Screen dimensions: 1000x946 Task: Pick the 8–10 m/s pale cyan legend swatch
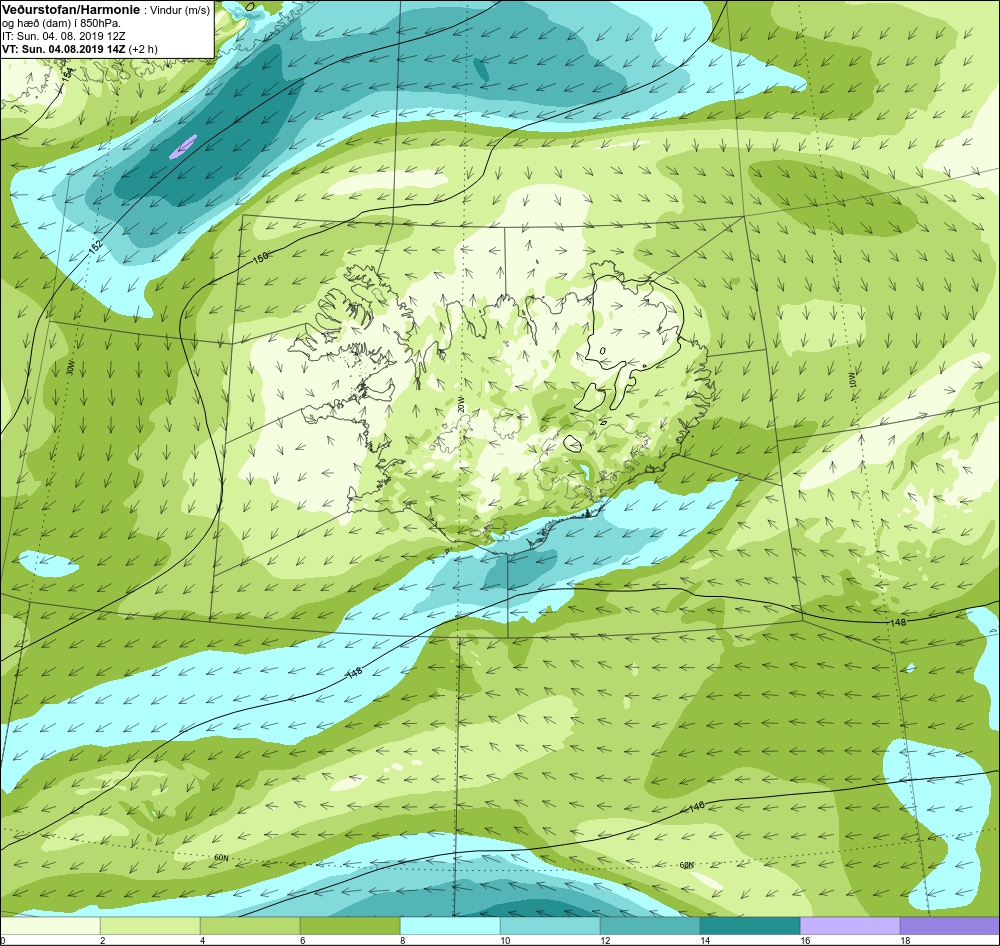tap(450, 925)
